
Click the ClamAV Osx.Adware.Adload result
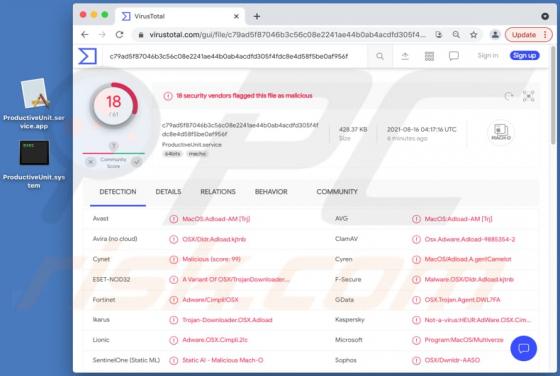point(470,239)
